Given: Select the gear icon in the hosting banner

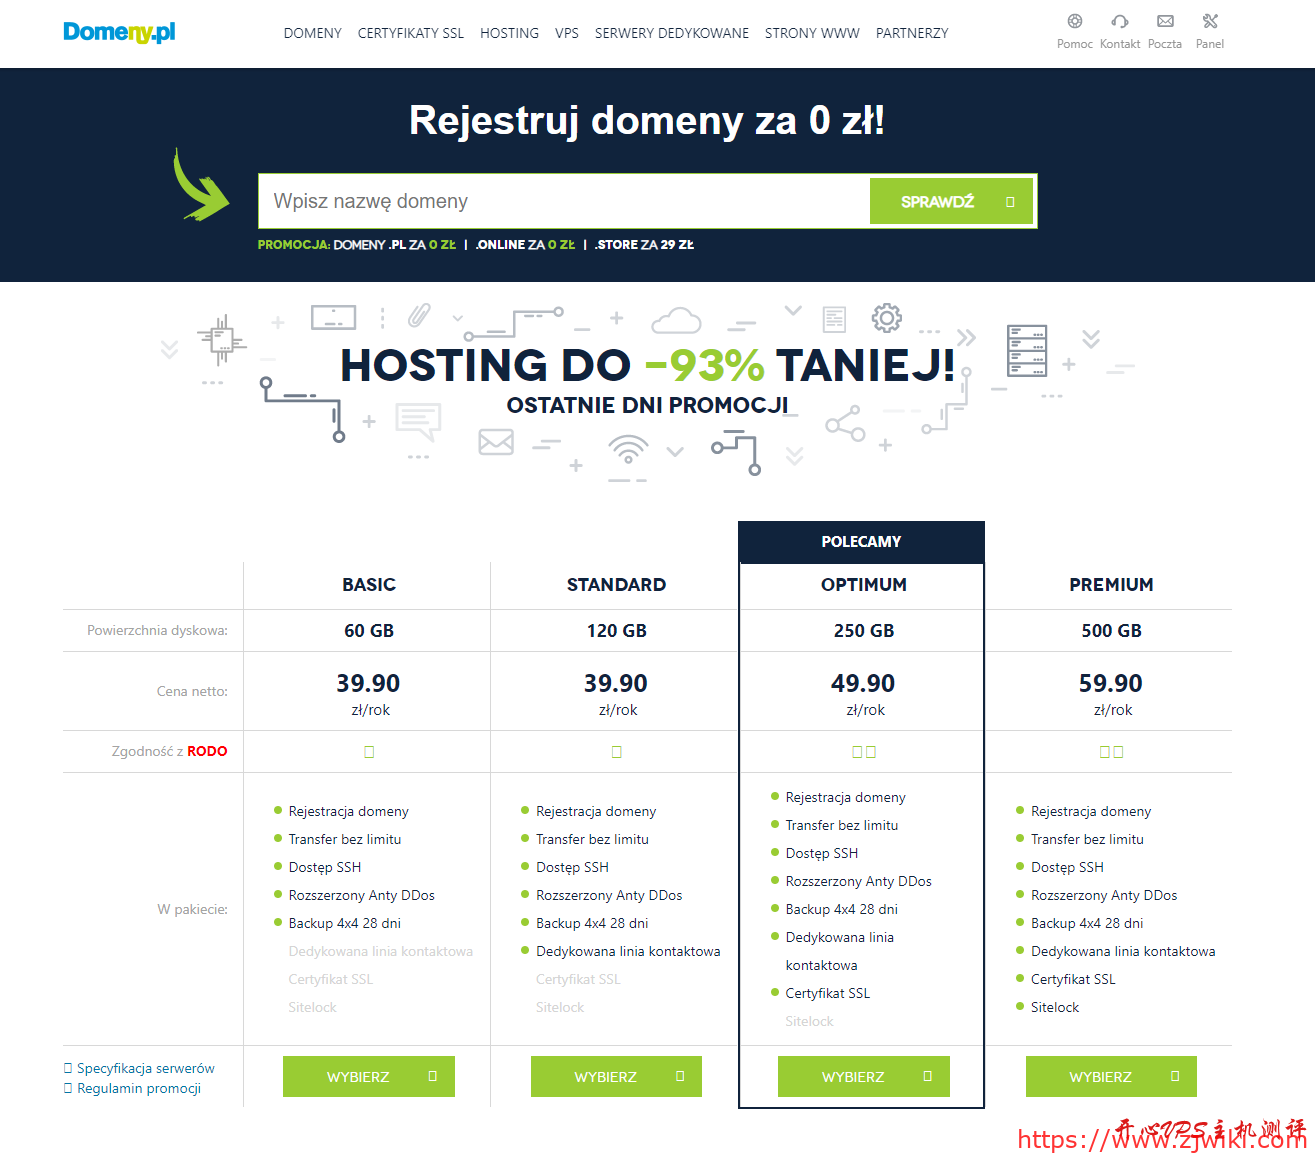Looking at the screenshot, I should 886,318.
